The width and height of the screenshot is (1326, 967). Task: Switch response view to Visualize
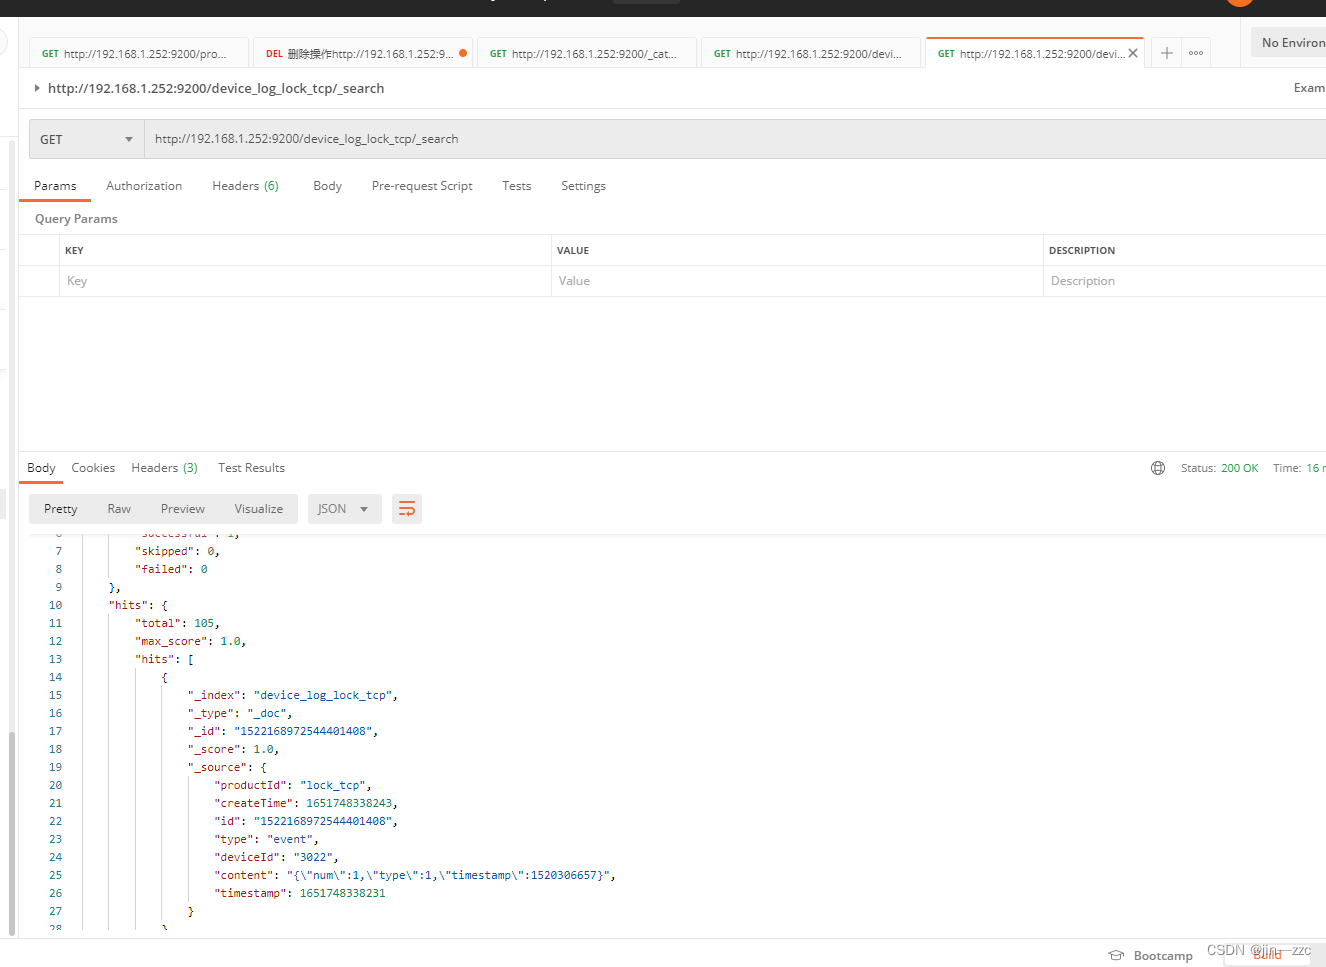[x=259, y=509]
